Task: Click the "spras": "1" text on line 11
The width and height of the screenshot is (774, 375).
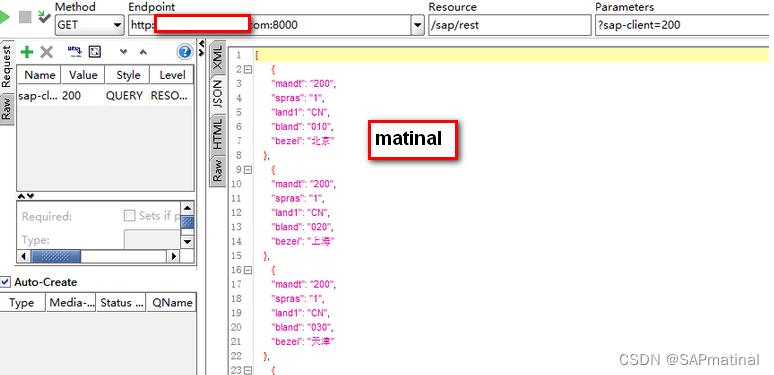Action: [297, 198]
